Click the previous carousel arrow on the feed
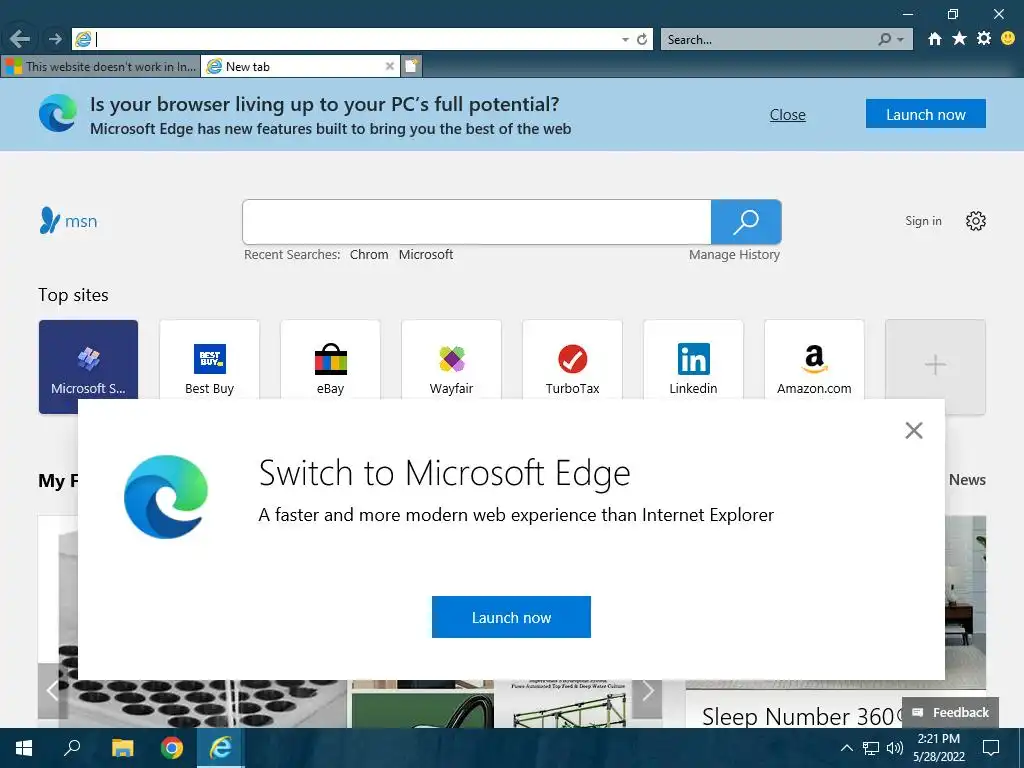Viewport: 1024px width, 768px height. click(52, 690)
